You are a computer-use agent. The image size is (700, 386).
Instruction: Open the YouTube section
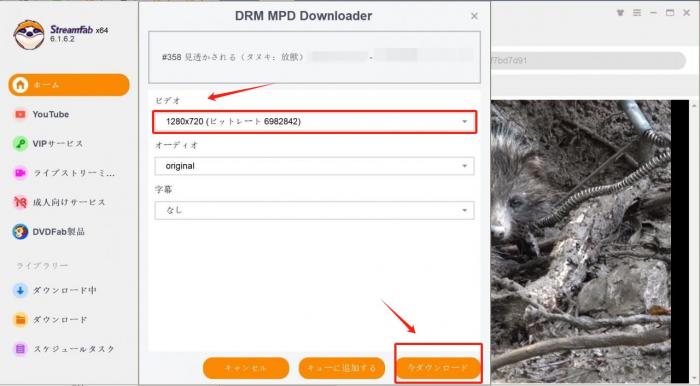tap(50, 114)
